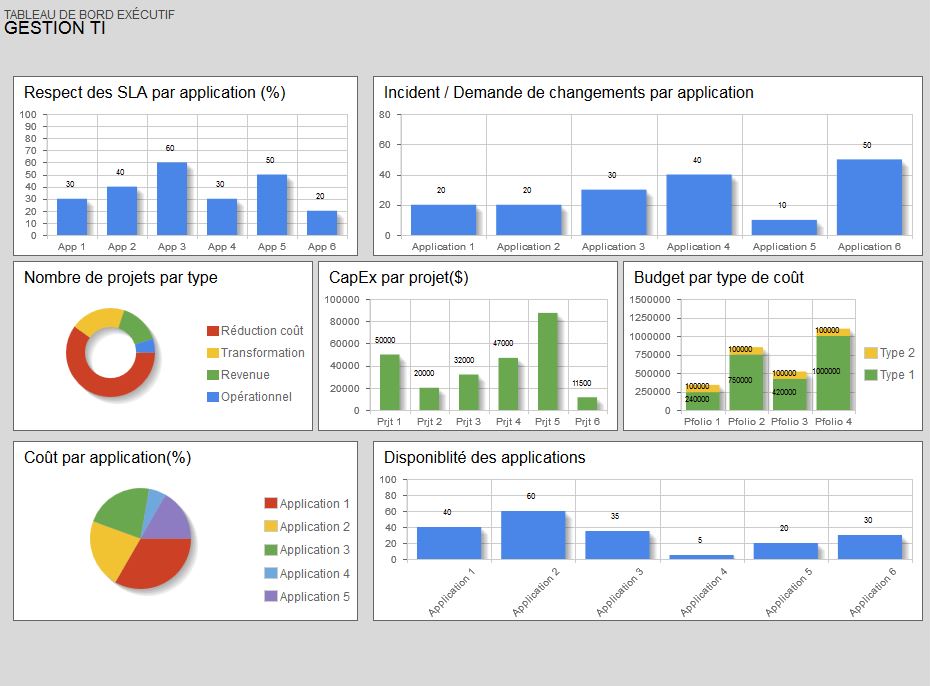
Task: Click the yellow Type 2 legend swatch
Action: [871, 353]
